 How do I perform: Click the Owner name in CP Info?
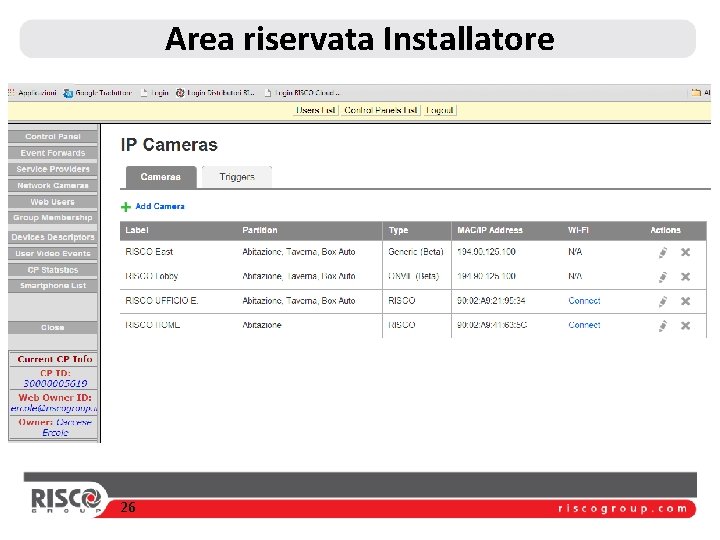coord(69,427)
